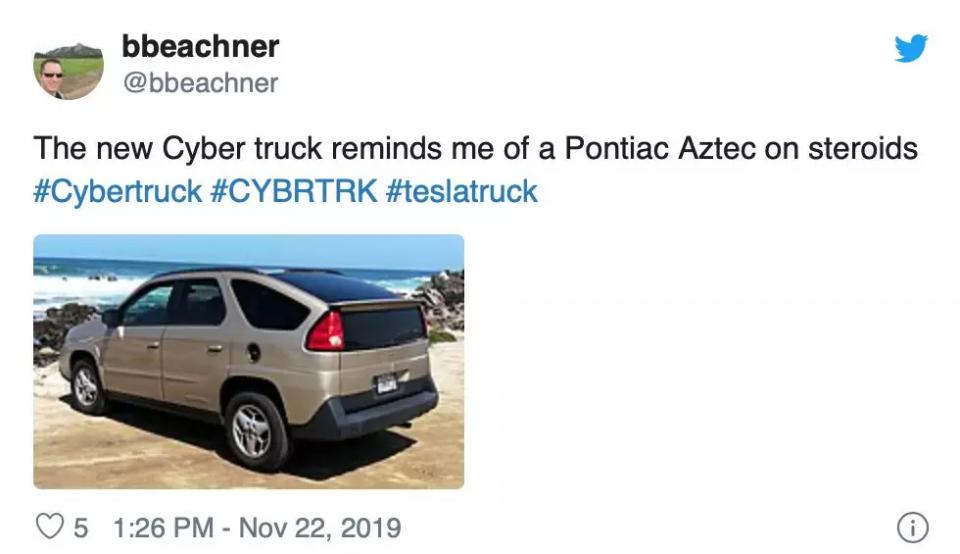The width and height of the screenshot is (960, 554).
Task: Select the #teslatruck hashtag
Action: [462, 191]
